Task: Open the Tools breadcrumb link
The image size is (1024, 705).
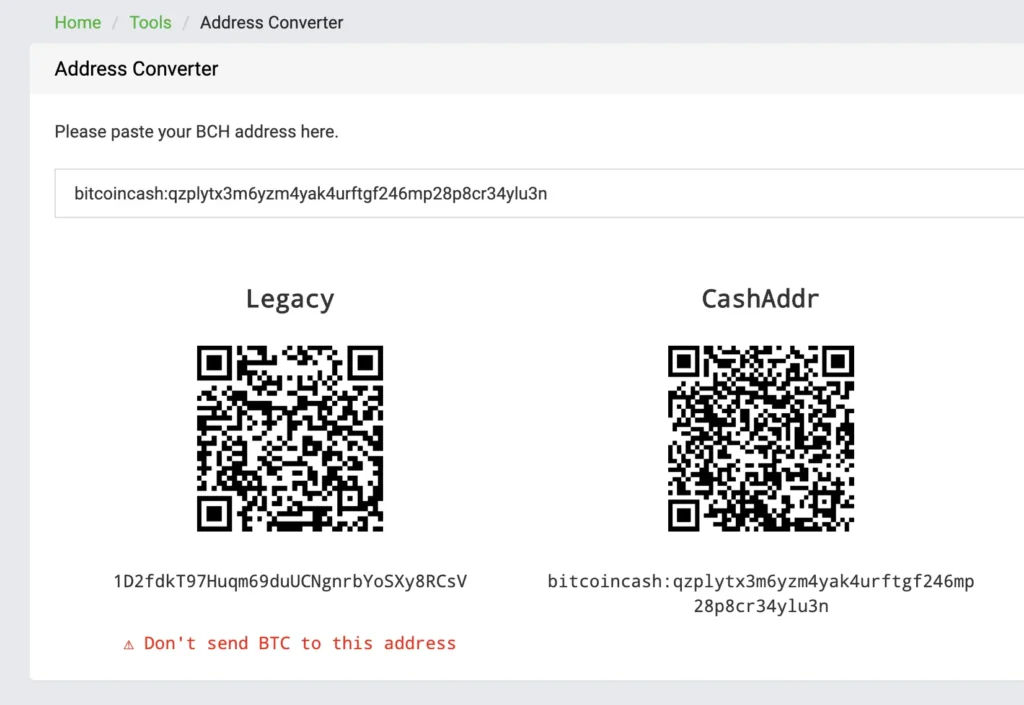Action: 150,23
